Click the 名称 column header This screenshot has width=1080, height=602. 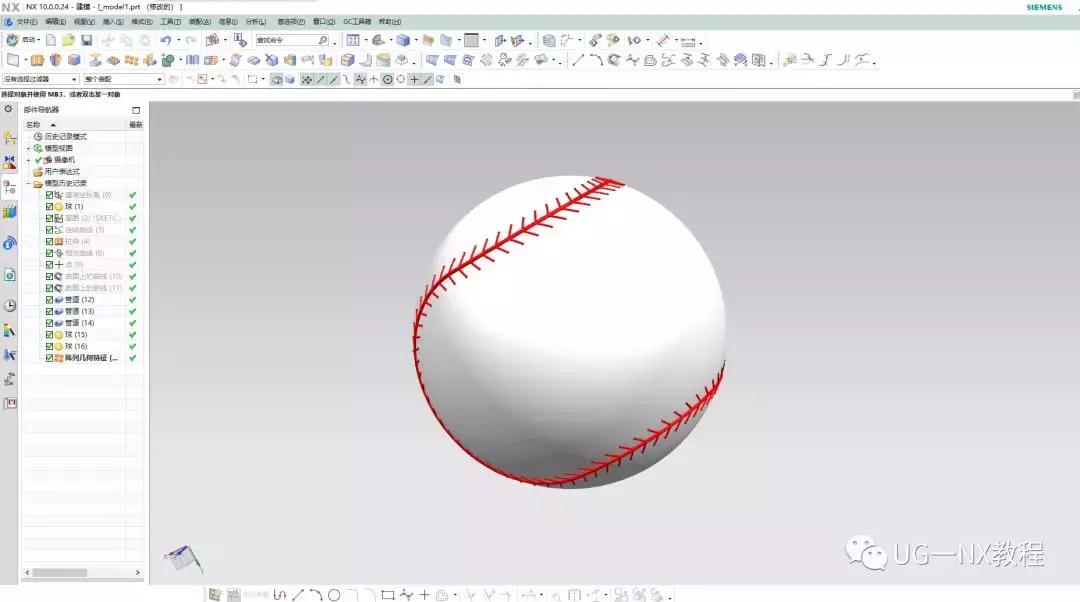pos(34,125)
